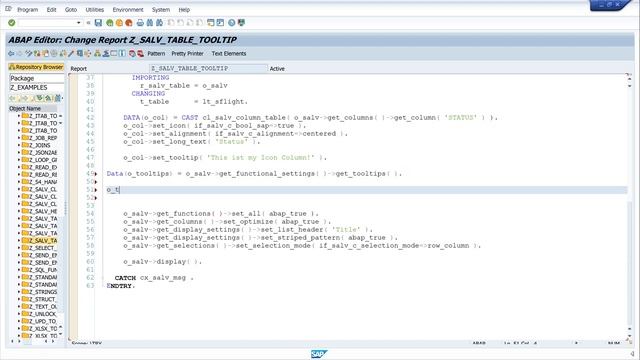Screen dimensions: 640x360
Task: Expand the Z_JOB_REP tree node
Action: 19,138
